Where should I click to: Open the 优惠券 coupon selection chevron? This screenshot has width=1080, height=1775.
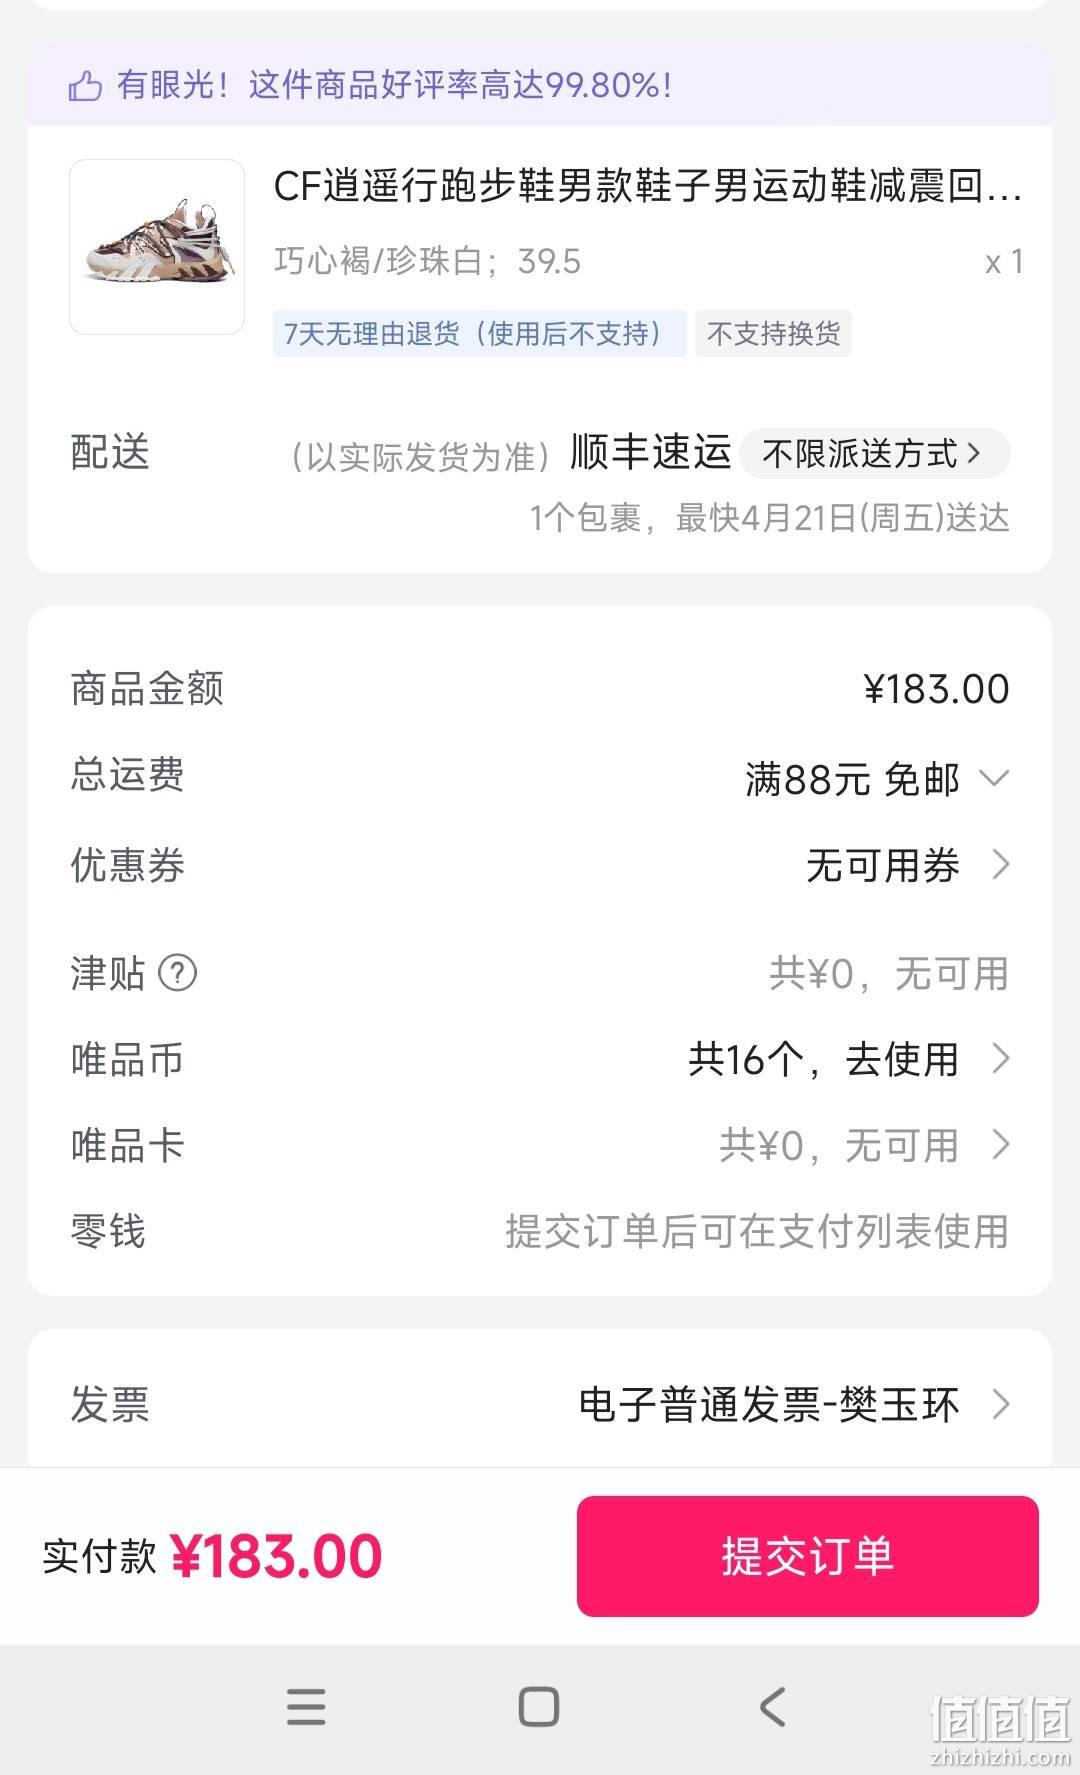tap(1001, 865)
